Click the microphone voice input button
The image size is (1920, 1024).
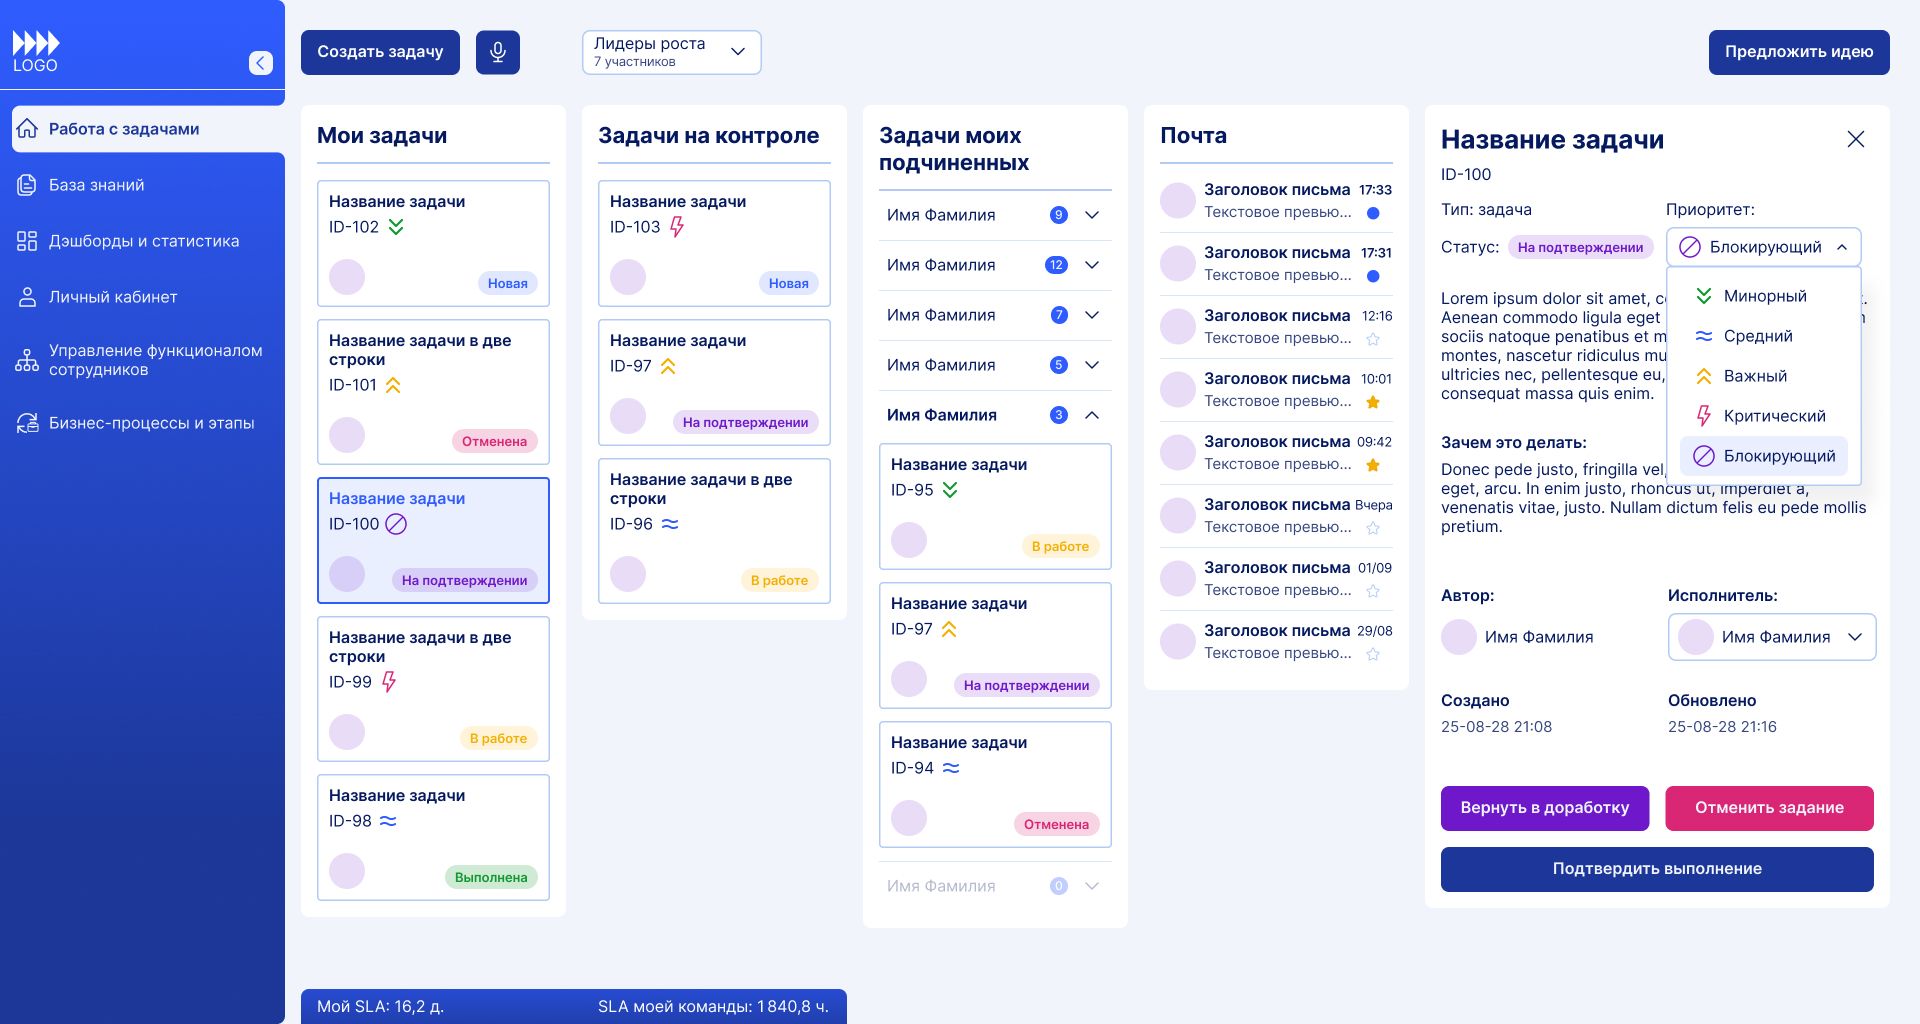(x=497, y=52)
